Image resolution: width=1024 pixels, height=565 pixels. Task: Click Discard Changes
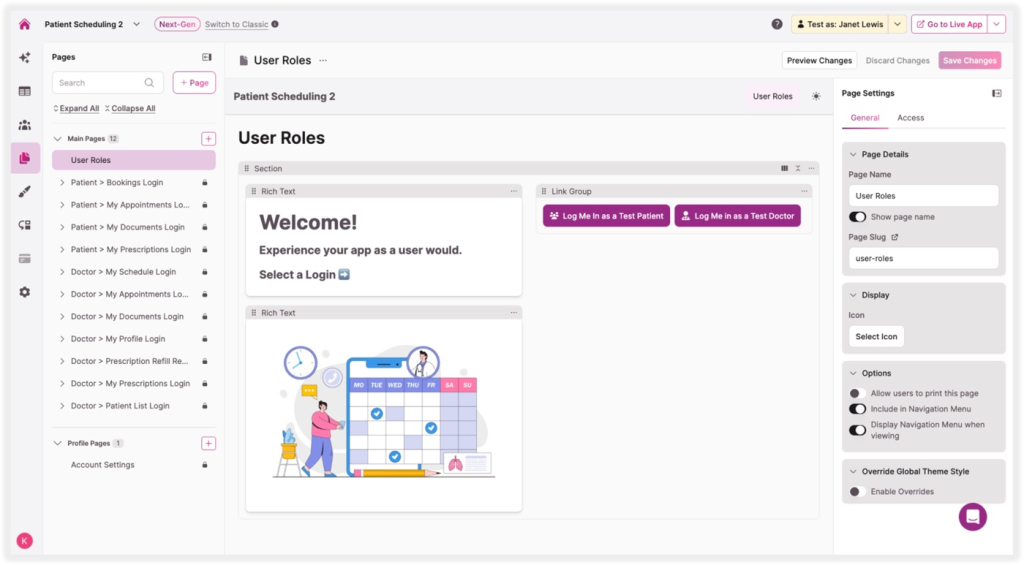click(897, 61)
